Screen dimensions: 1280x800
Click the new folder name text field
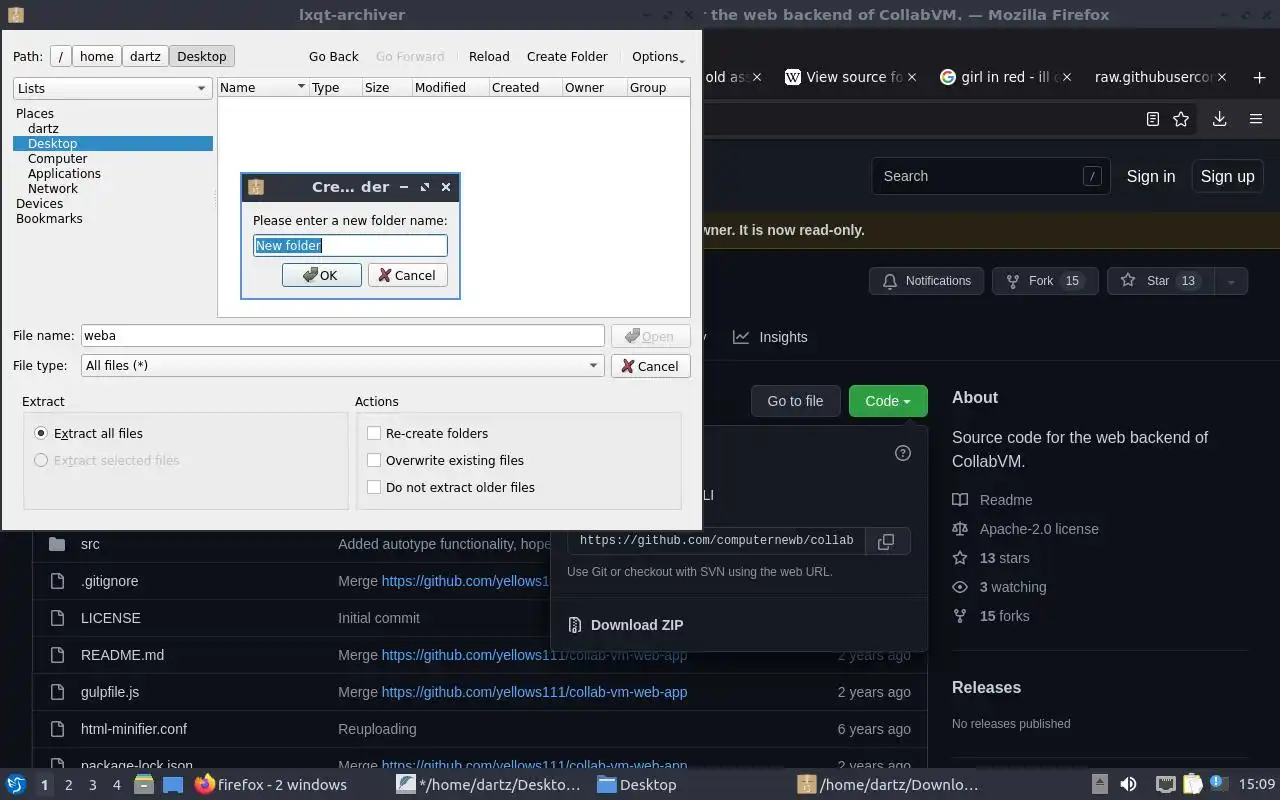tap(350, 245)
